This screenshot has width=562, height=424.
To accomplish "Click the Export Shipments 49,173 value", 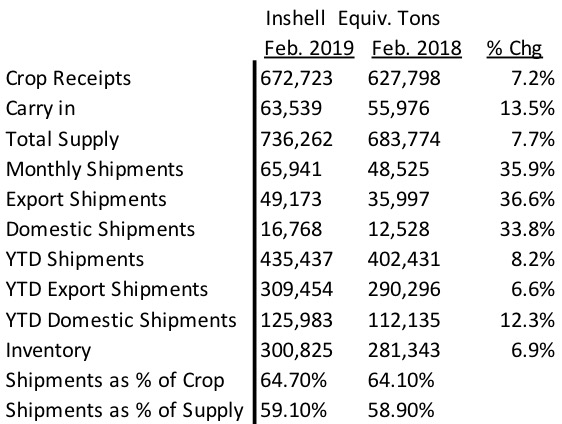I will tap(291, 200).
